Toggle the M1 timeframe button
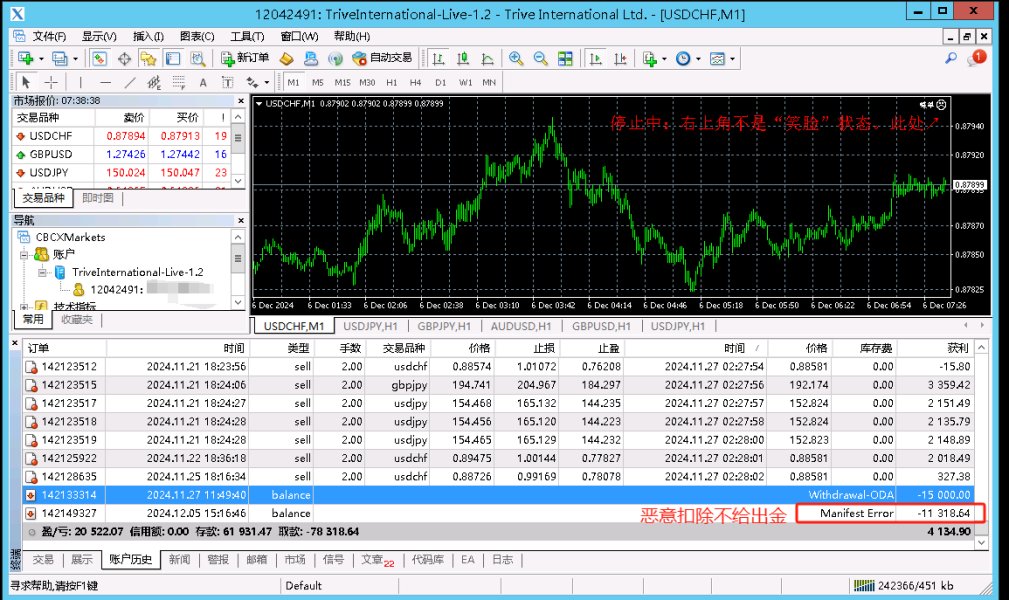 (294, 82)
